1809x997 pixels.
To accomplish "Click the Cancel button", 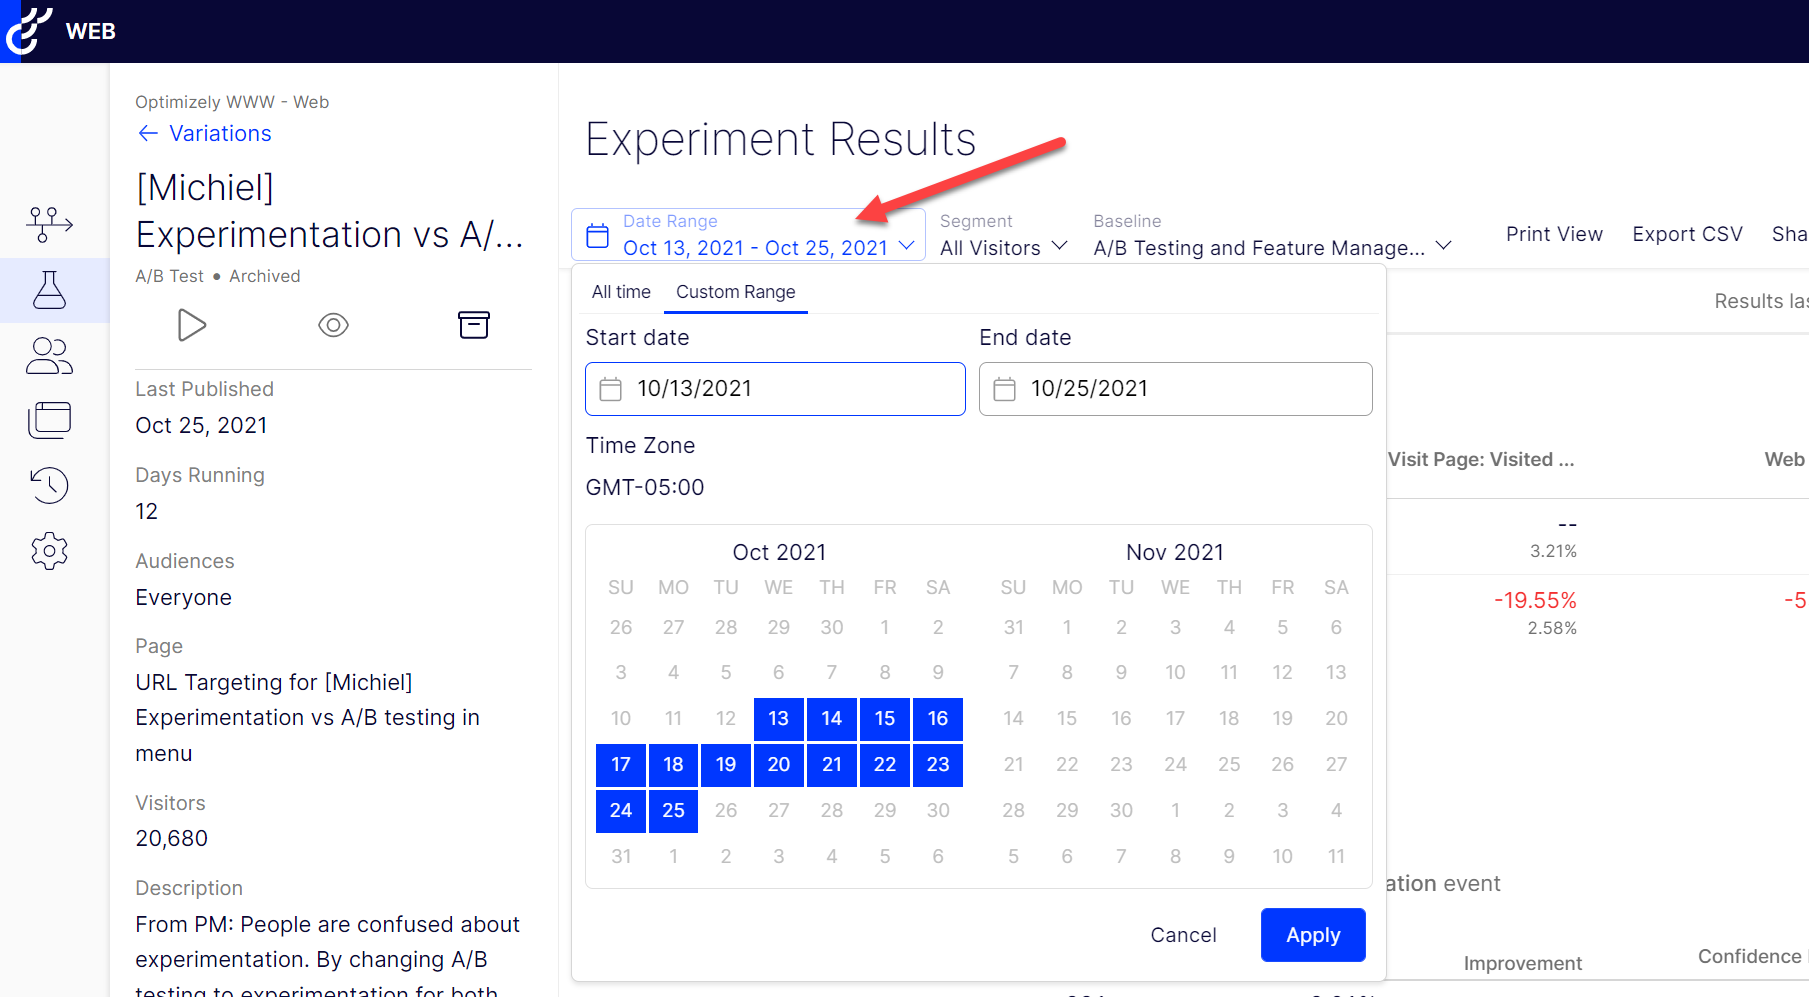I will point(1183,935).
